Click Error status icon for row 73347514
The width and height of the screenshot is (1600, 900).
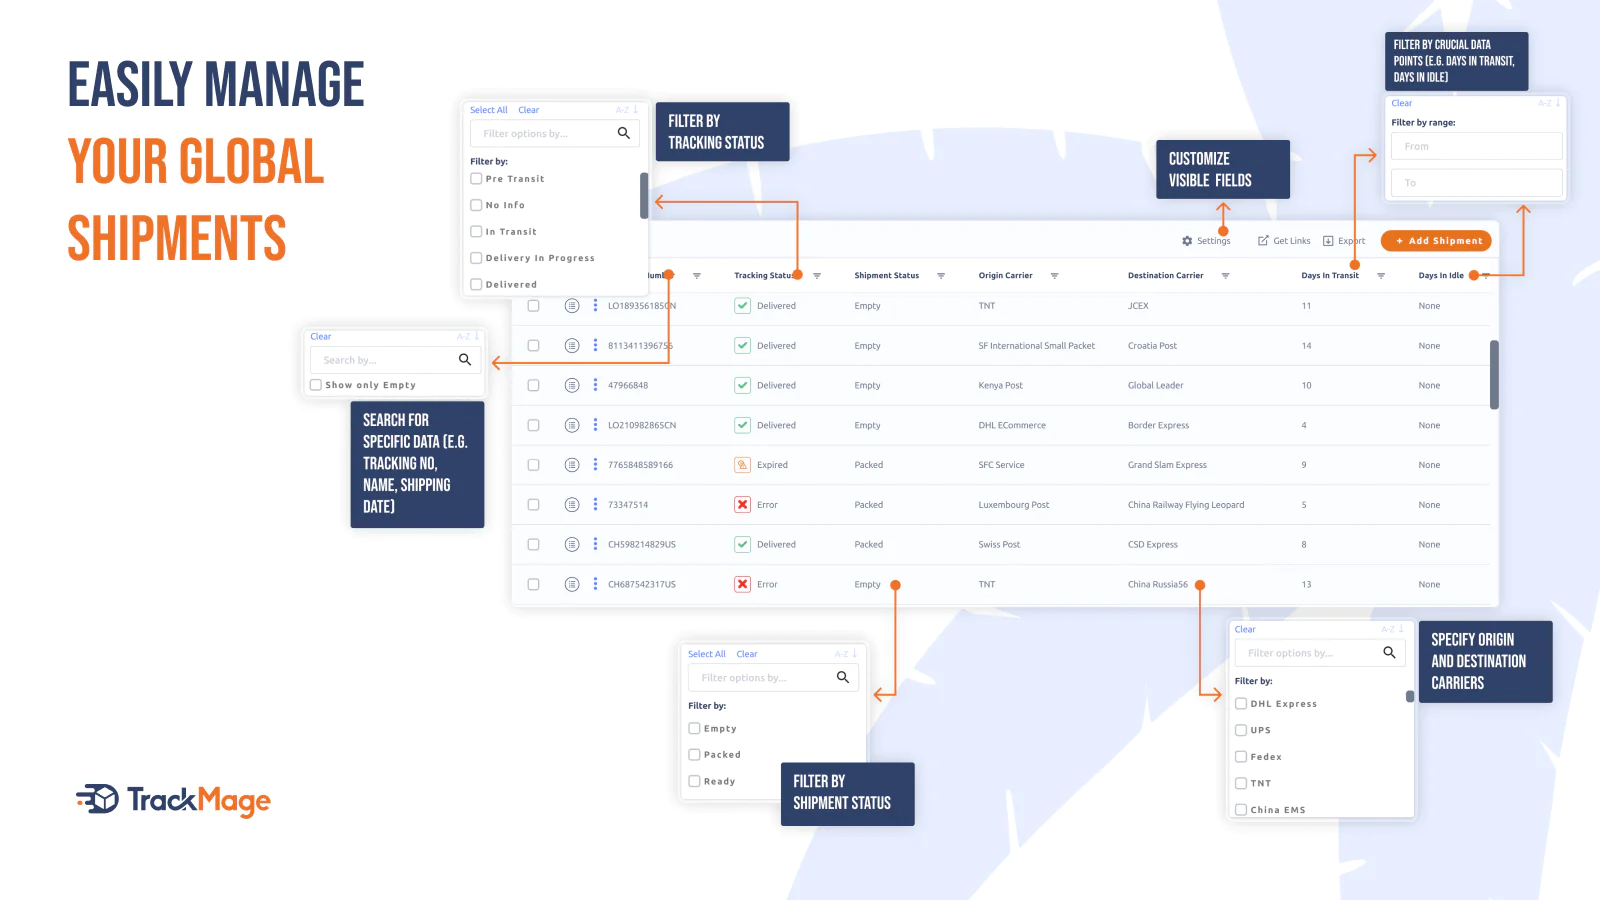click(x=742, y=505)
